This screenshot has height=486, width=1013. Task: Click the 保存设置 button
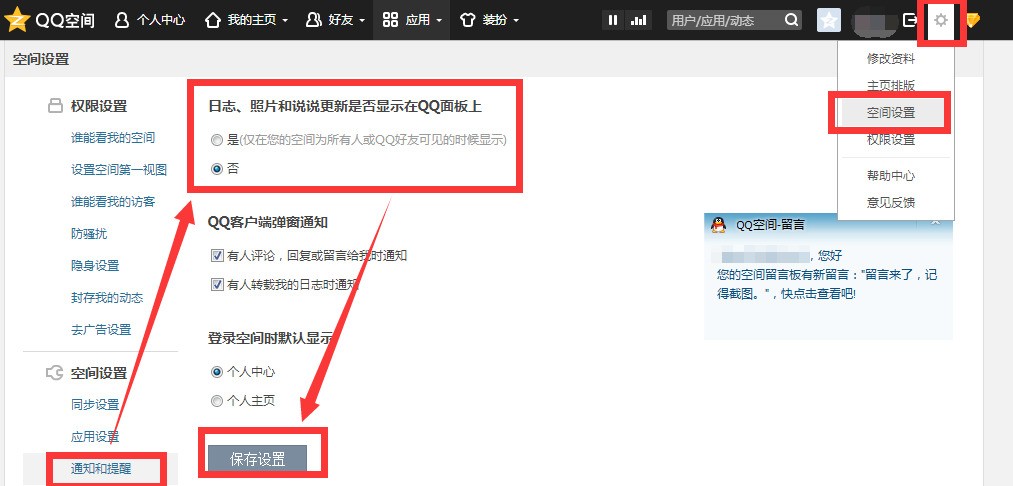point(257,459)
